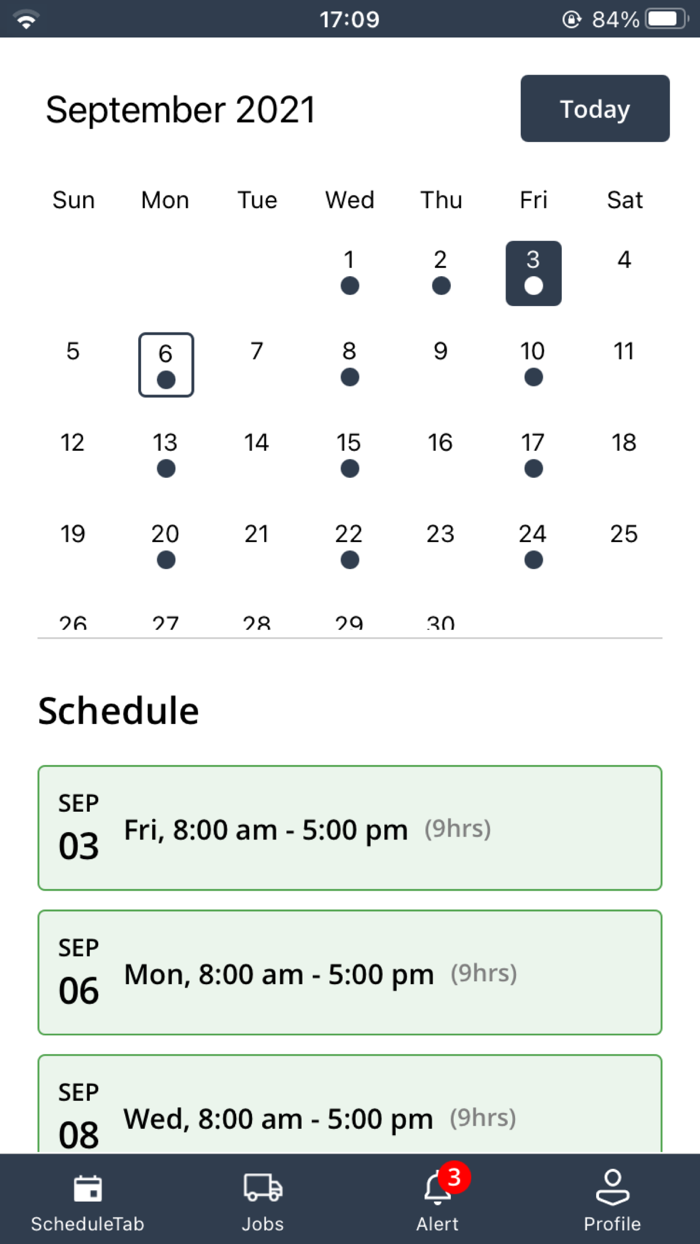Tap the September 2021 month title
This screenshot has height=1244, width=700.
180,109
